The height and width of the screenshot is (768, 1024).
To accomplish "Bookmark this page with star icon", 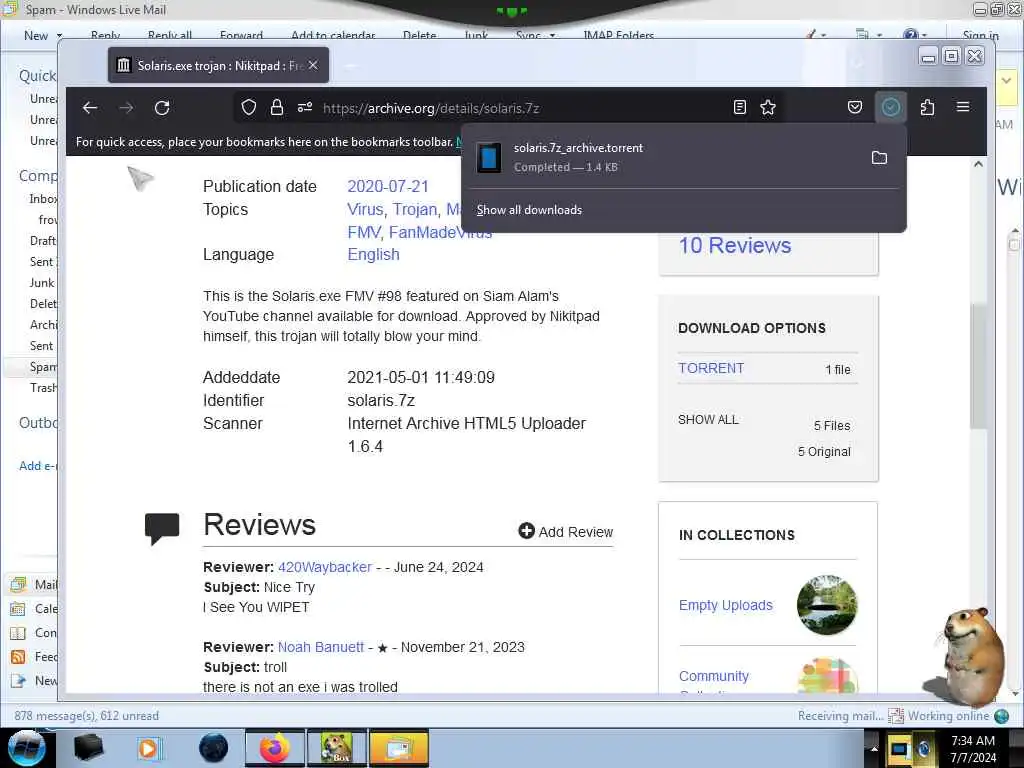I will coord(768,107).
